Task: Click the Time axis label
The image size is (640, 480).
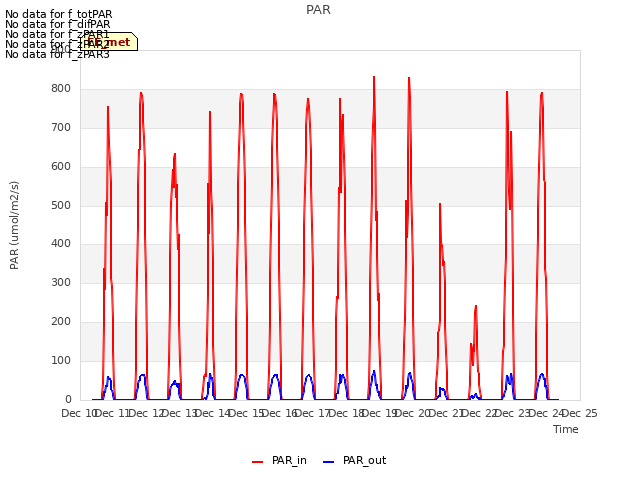Action: click(x=566, y=429)
